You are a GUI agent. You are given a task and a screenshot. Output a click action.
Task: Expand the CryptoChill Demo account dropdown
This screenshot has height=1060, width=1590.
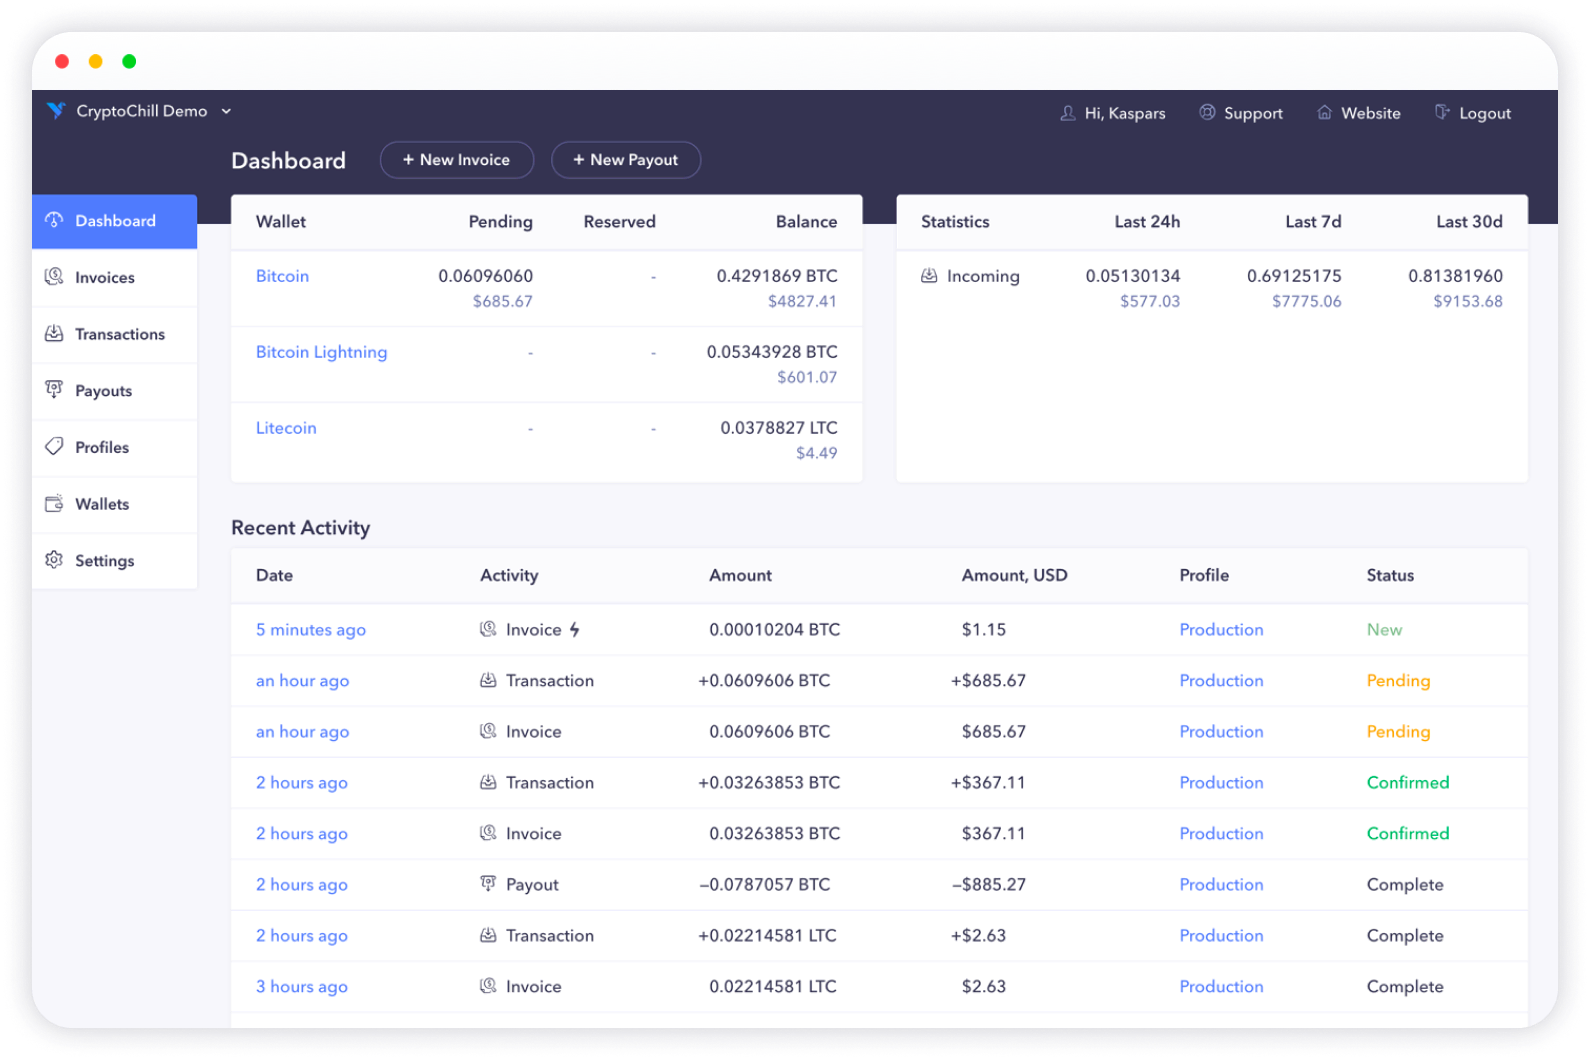point(226,111)
